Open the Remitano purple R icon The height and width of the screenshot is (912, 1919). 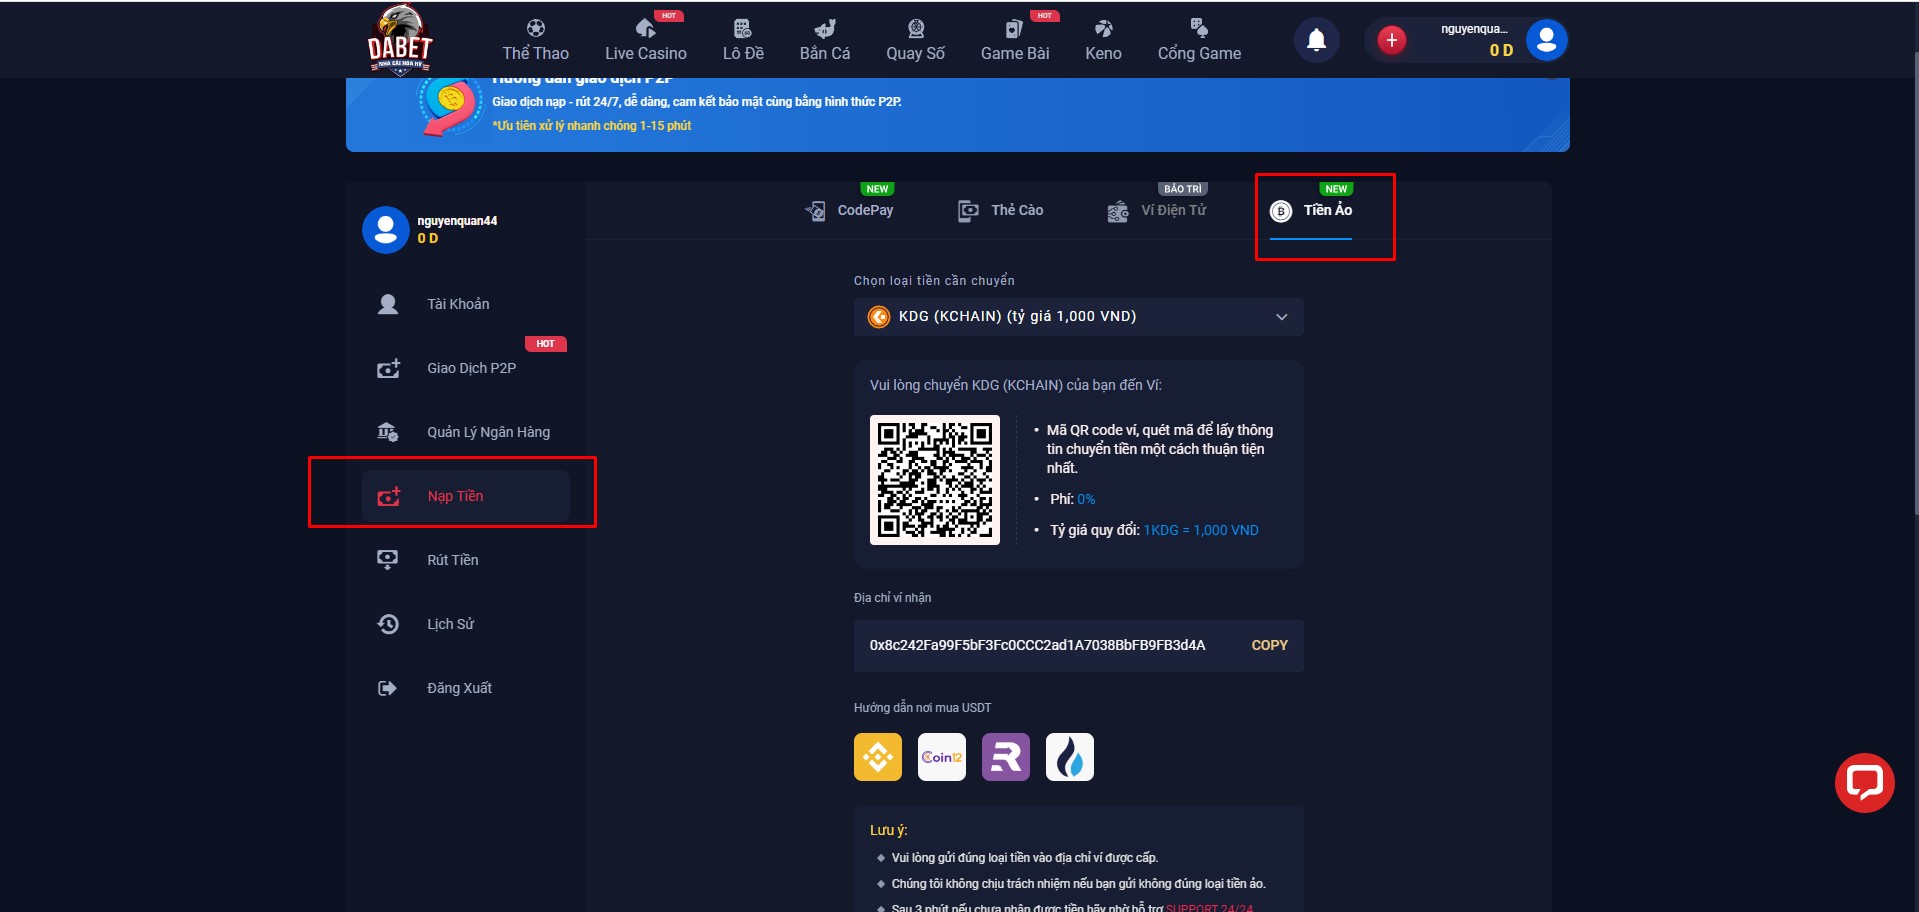1005,757
